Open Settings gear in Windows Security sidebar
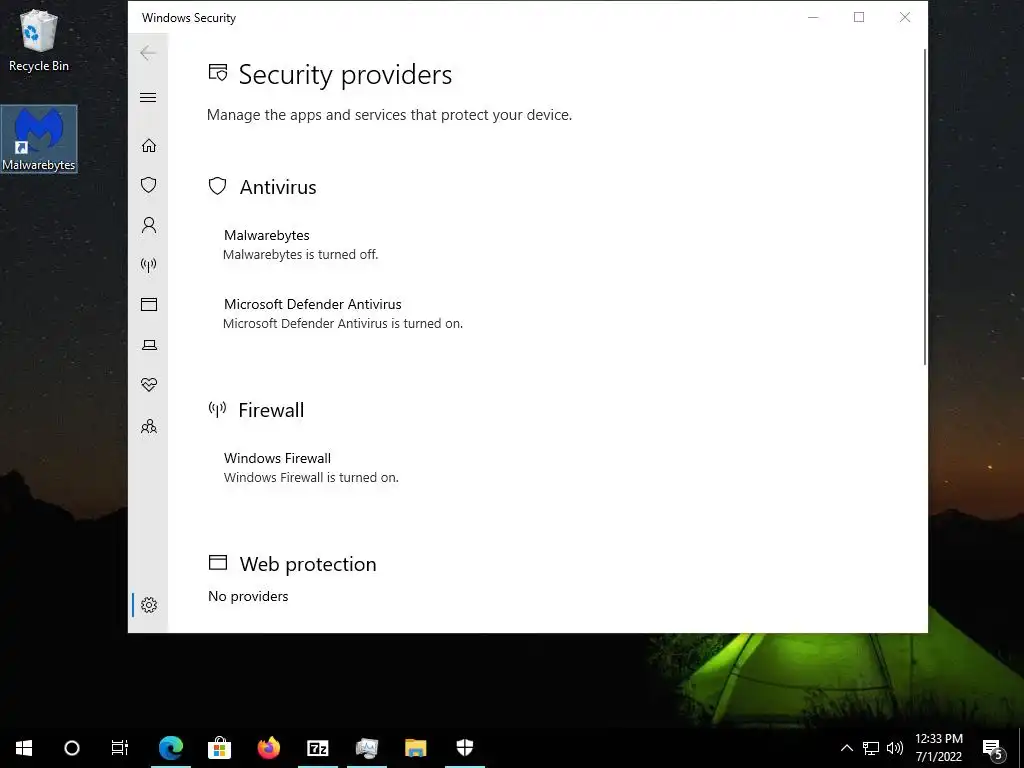Viewport: 1024px width, 768px height. [x=149, y=605]
